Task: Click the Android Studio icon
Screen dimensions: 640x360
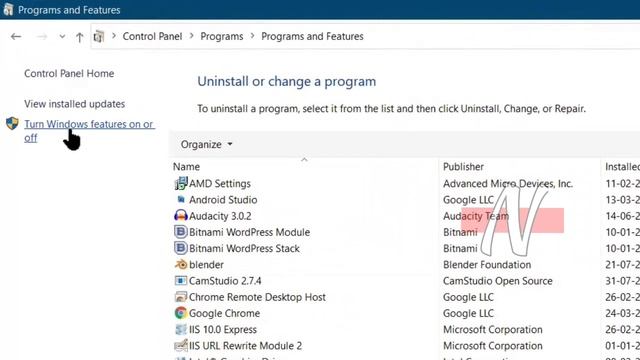Action: (x=181, y=200)
